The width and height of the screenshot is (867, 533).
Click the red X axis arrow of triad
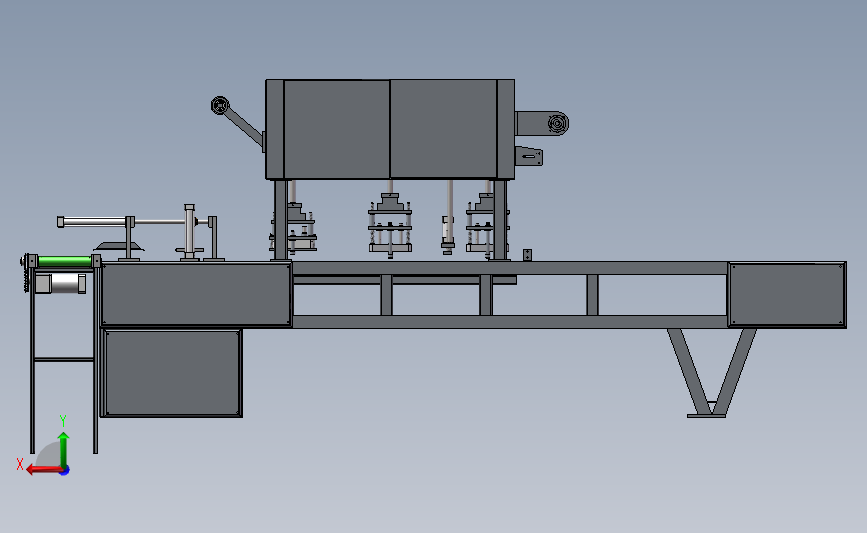43,470
